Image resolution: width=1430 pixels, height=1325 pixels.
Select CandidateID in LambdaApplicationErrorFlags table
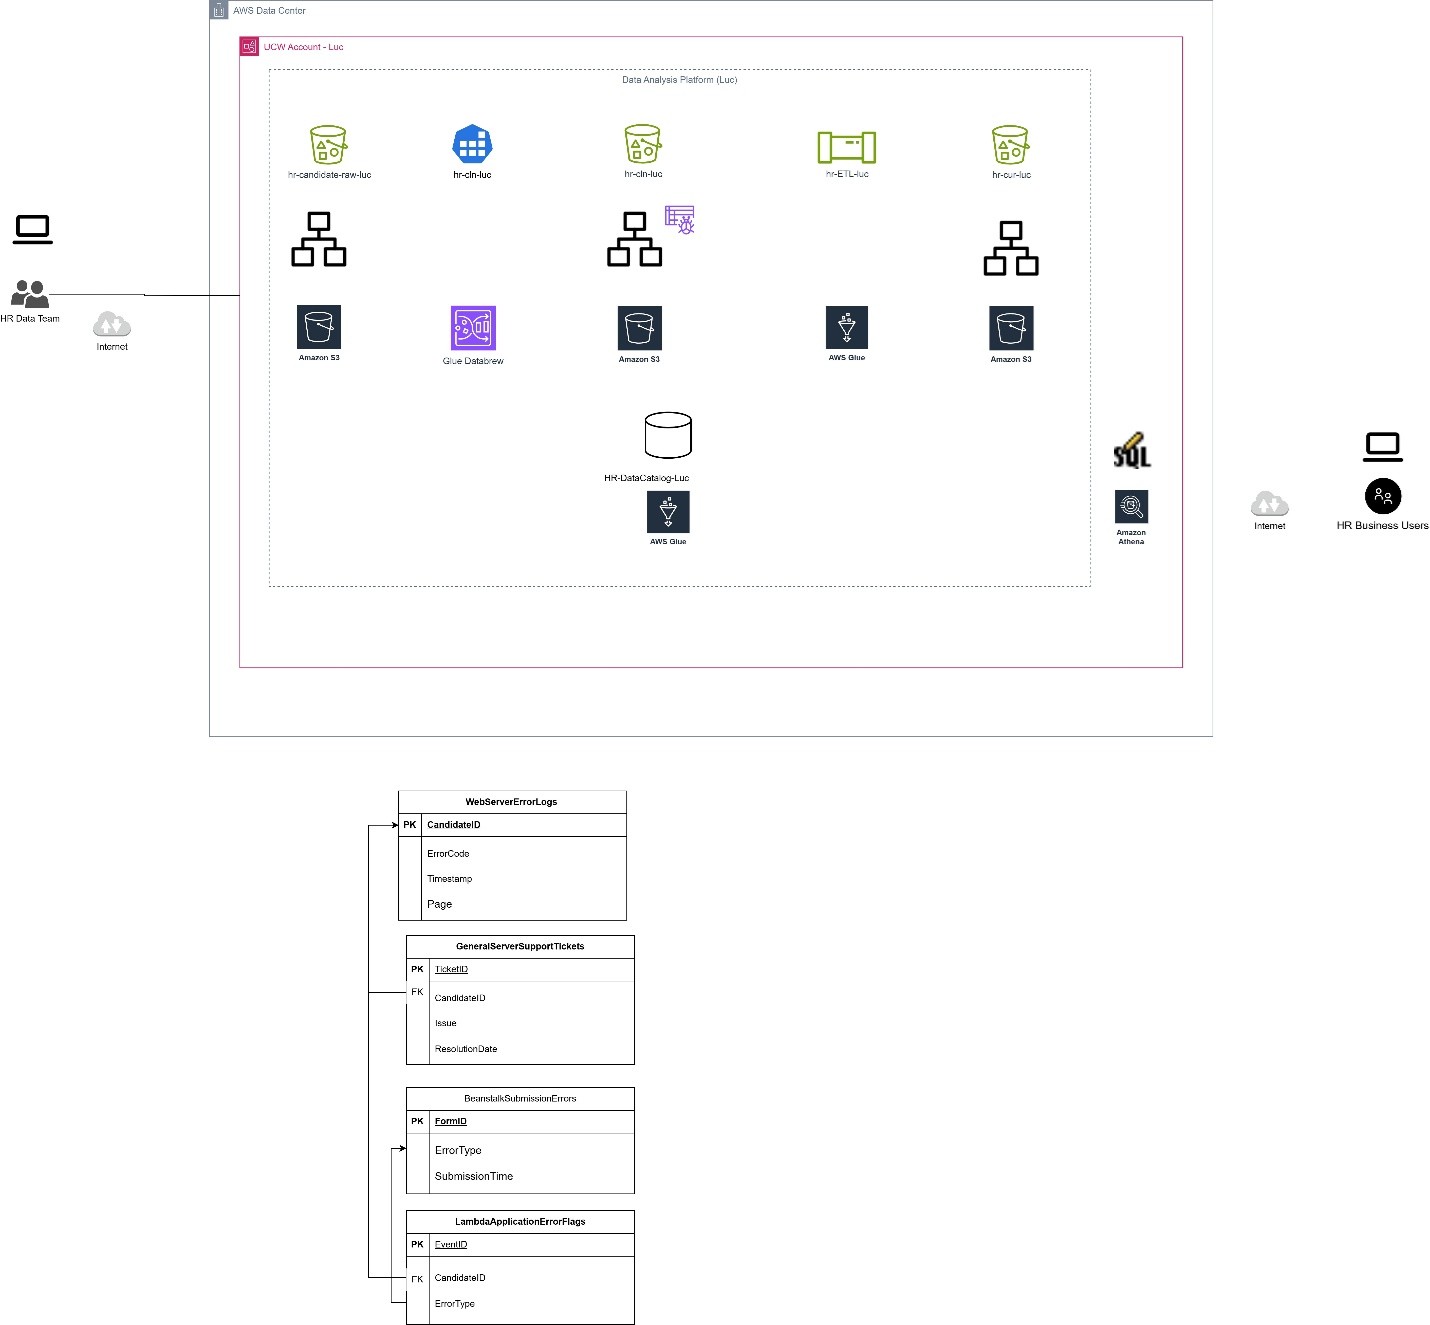pyautogui.click(x=460, y=1278)
